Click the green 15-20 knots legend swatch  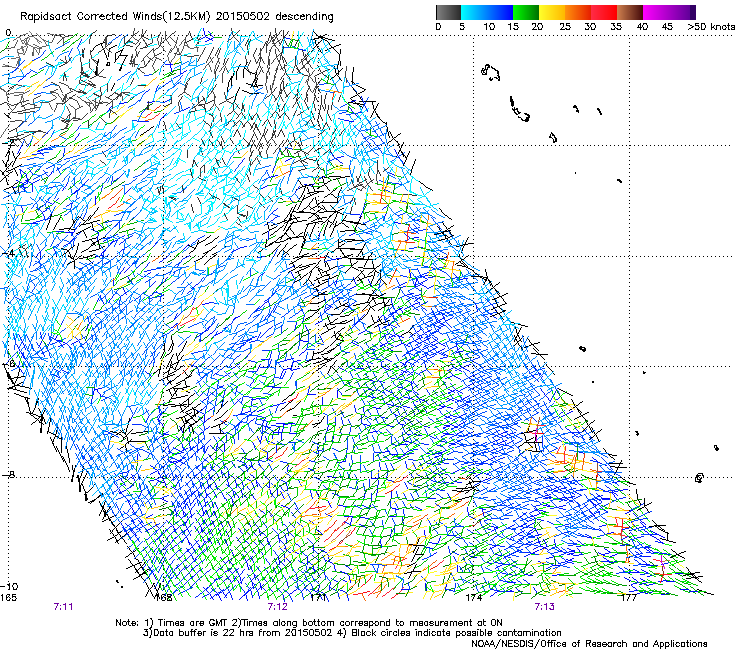(x=526, y=12)
